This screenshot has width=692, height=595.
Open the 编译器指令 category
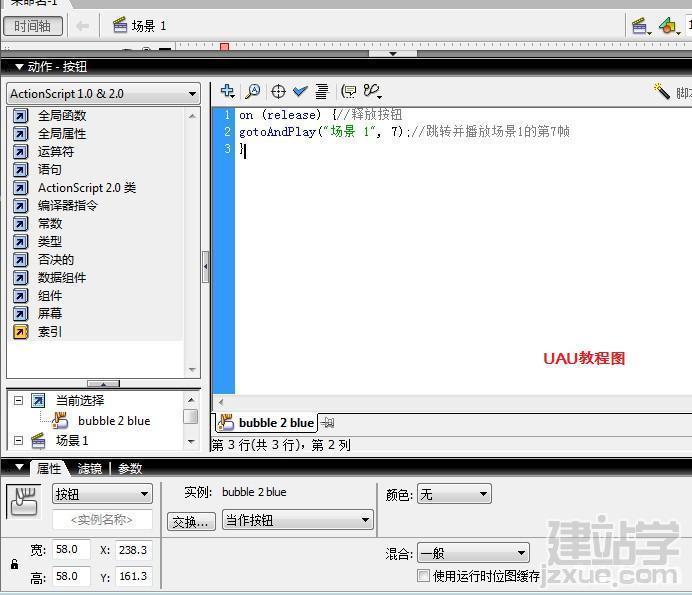click(x=68, y=206)
